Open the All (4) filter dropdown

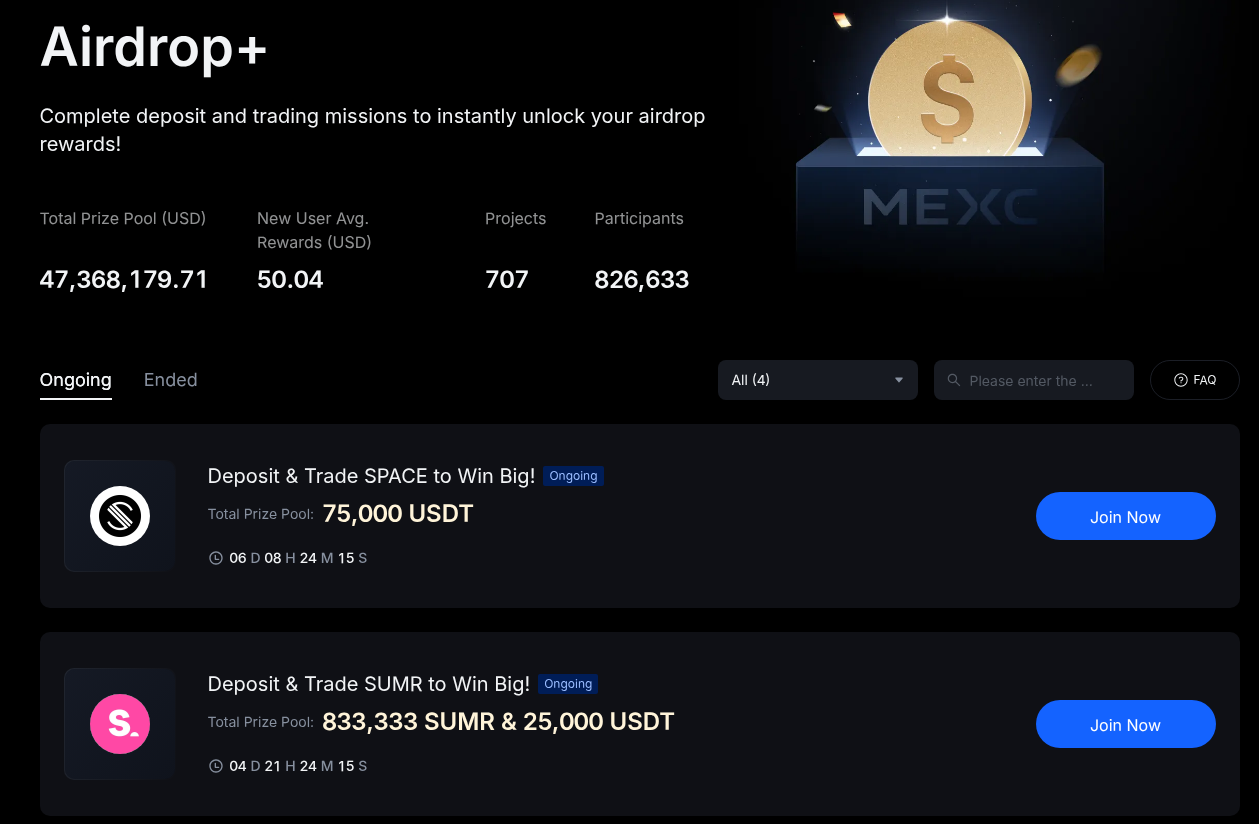point(817,380)
